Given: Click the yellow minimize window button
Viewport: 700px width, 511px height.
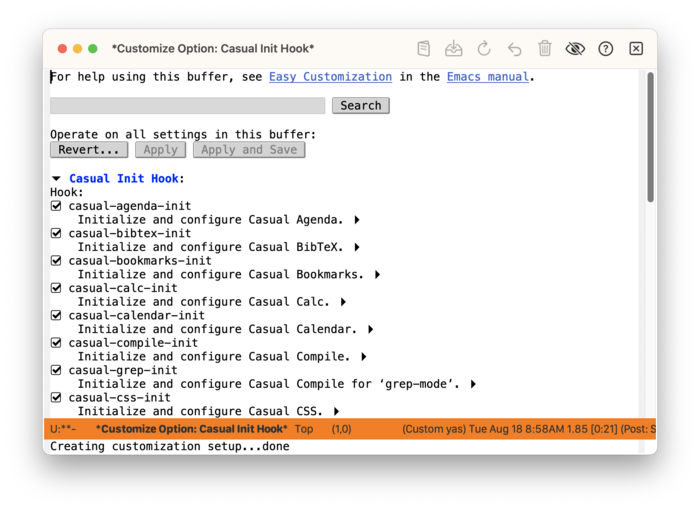Looking at the screenshot, I should [x=78, y=48].
